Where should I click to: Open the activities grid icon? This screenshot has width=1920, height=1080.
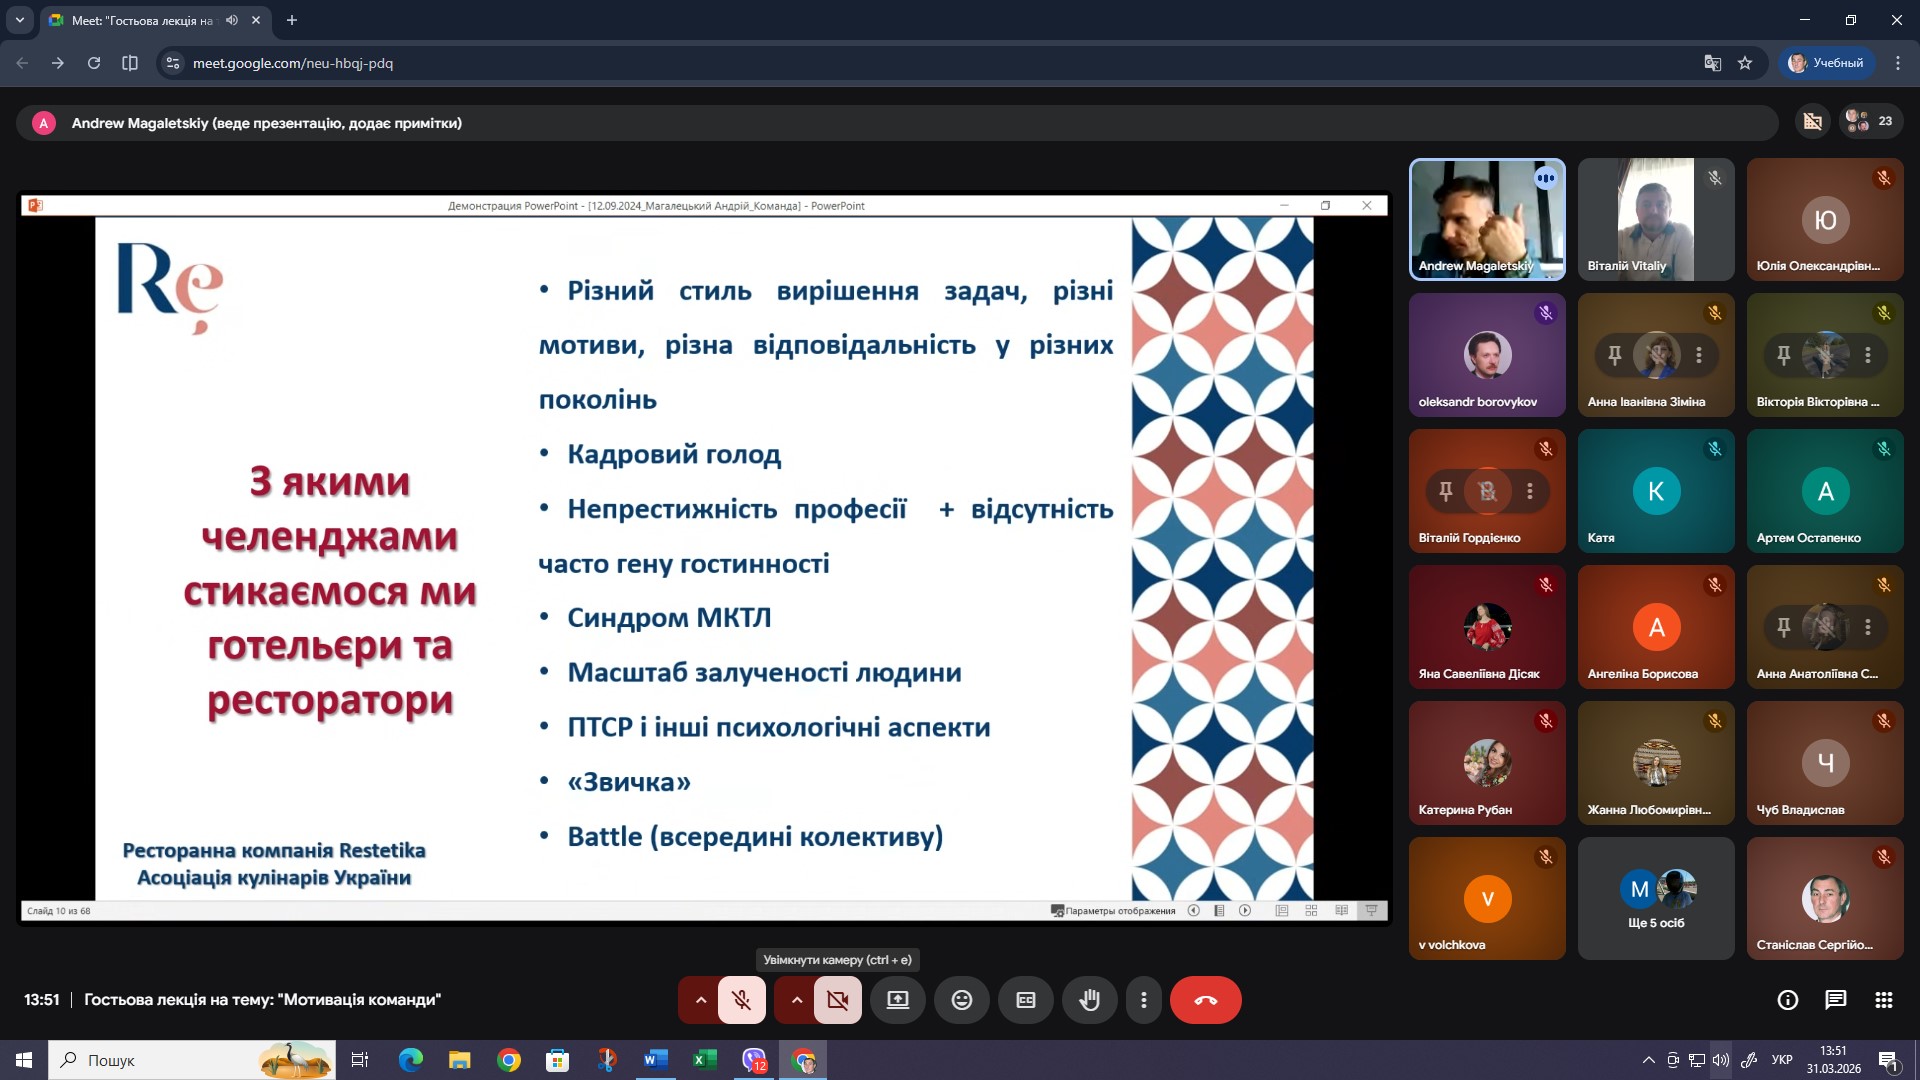[x=1884, y=1000]
